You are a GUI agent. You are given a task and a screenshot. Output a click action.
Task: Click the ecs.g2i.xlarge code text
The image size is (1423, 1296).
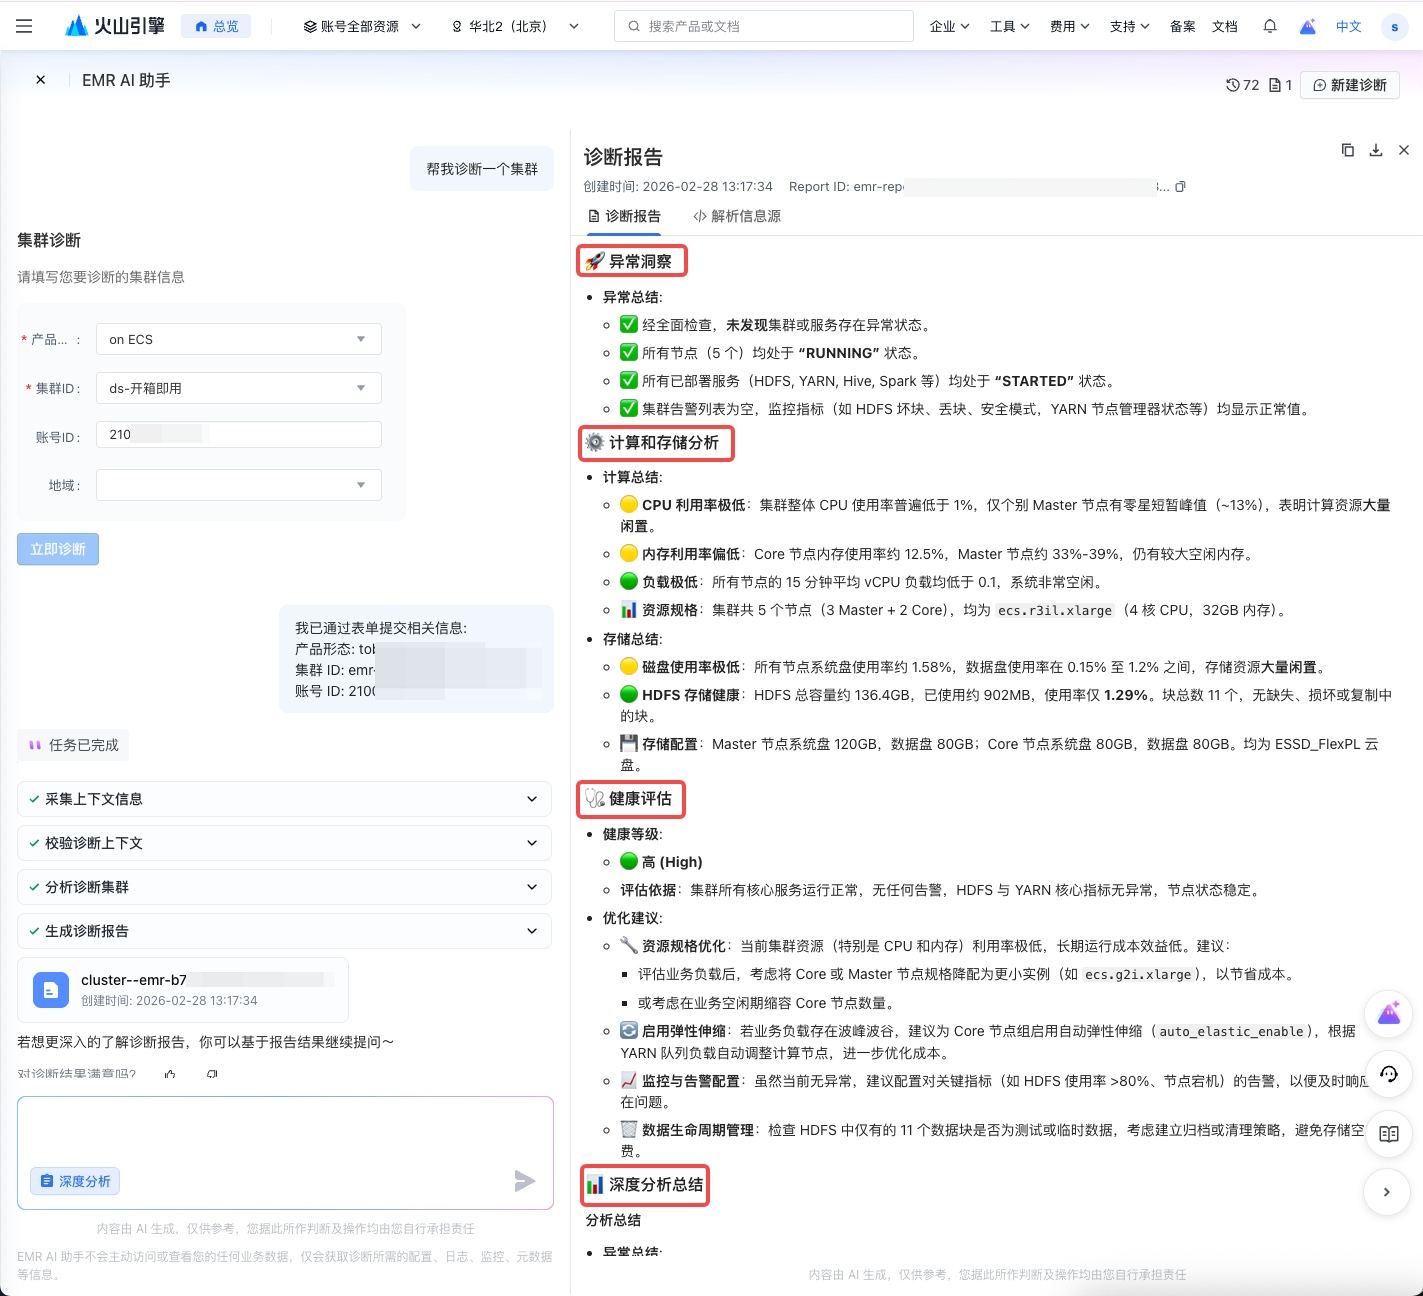point(1138,974)
